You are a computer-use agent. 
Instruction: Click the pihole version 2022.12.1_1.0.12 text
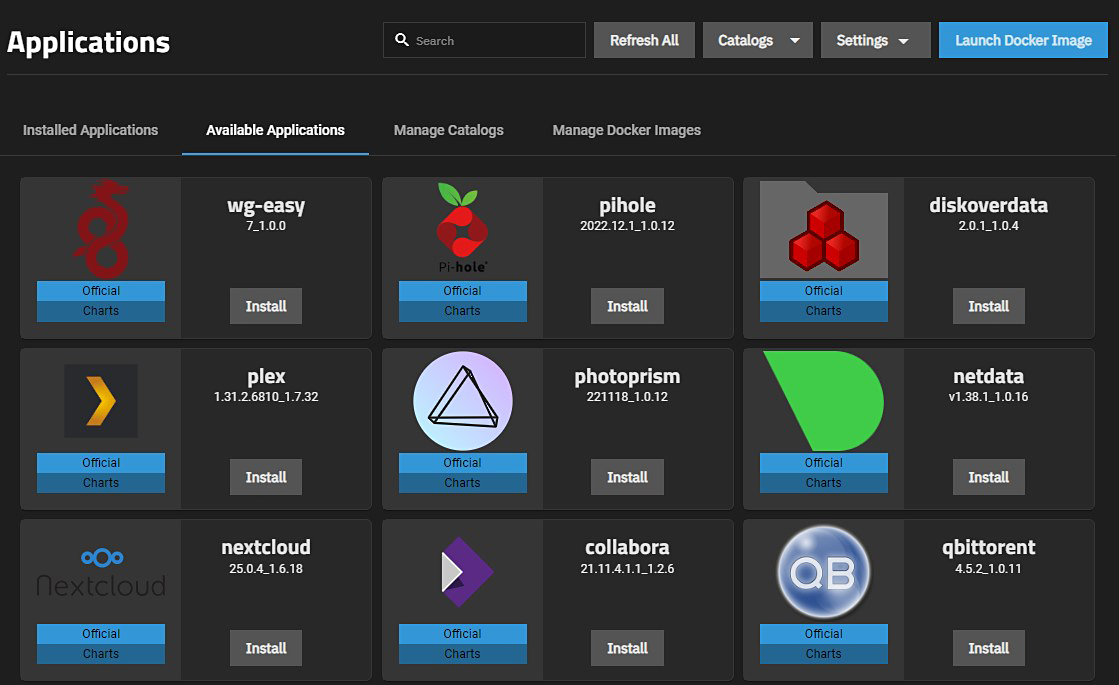627,225
